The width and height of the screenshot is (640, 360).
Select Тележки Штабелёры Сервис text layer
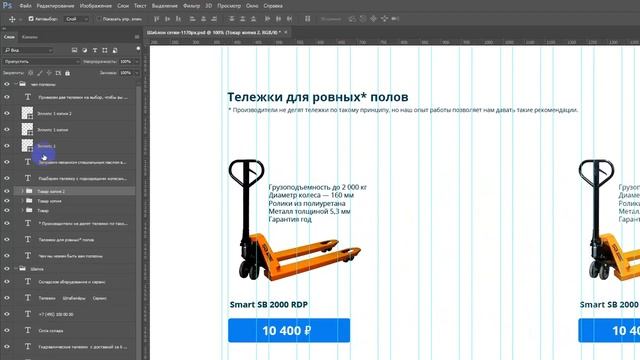73,298
